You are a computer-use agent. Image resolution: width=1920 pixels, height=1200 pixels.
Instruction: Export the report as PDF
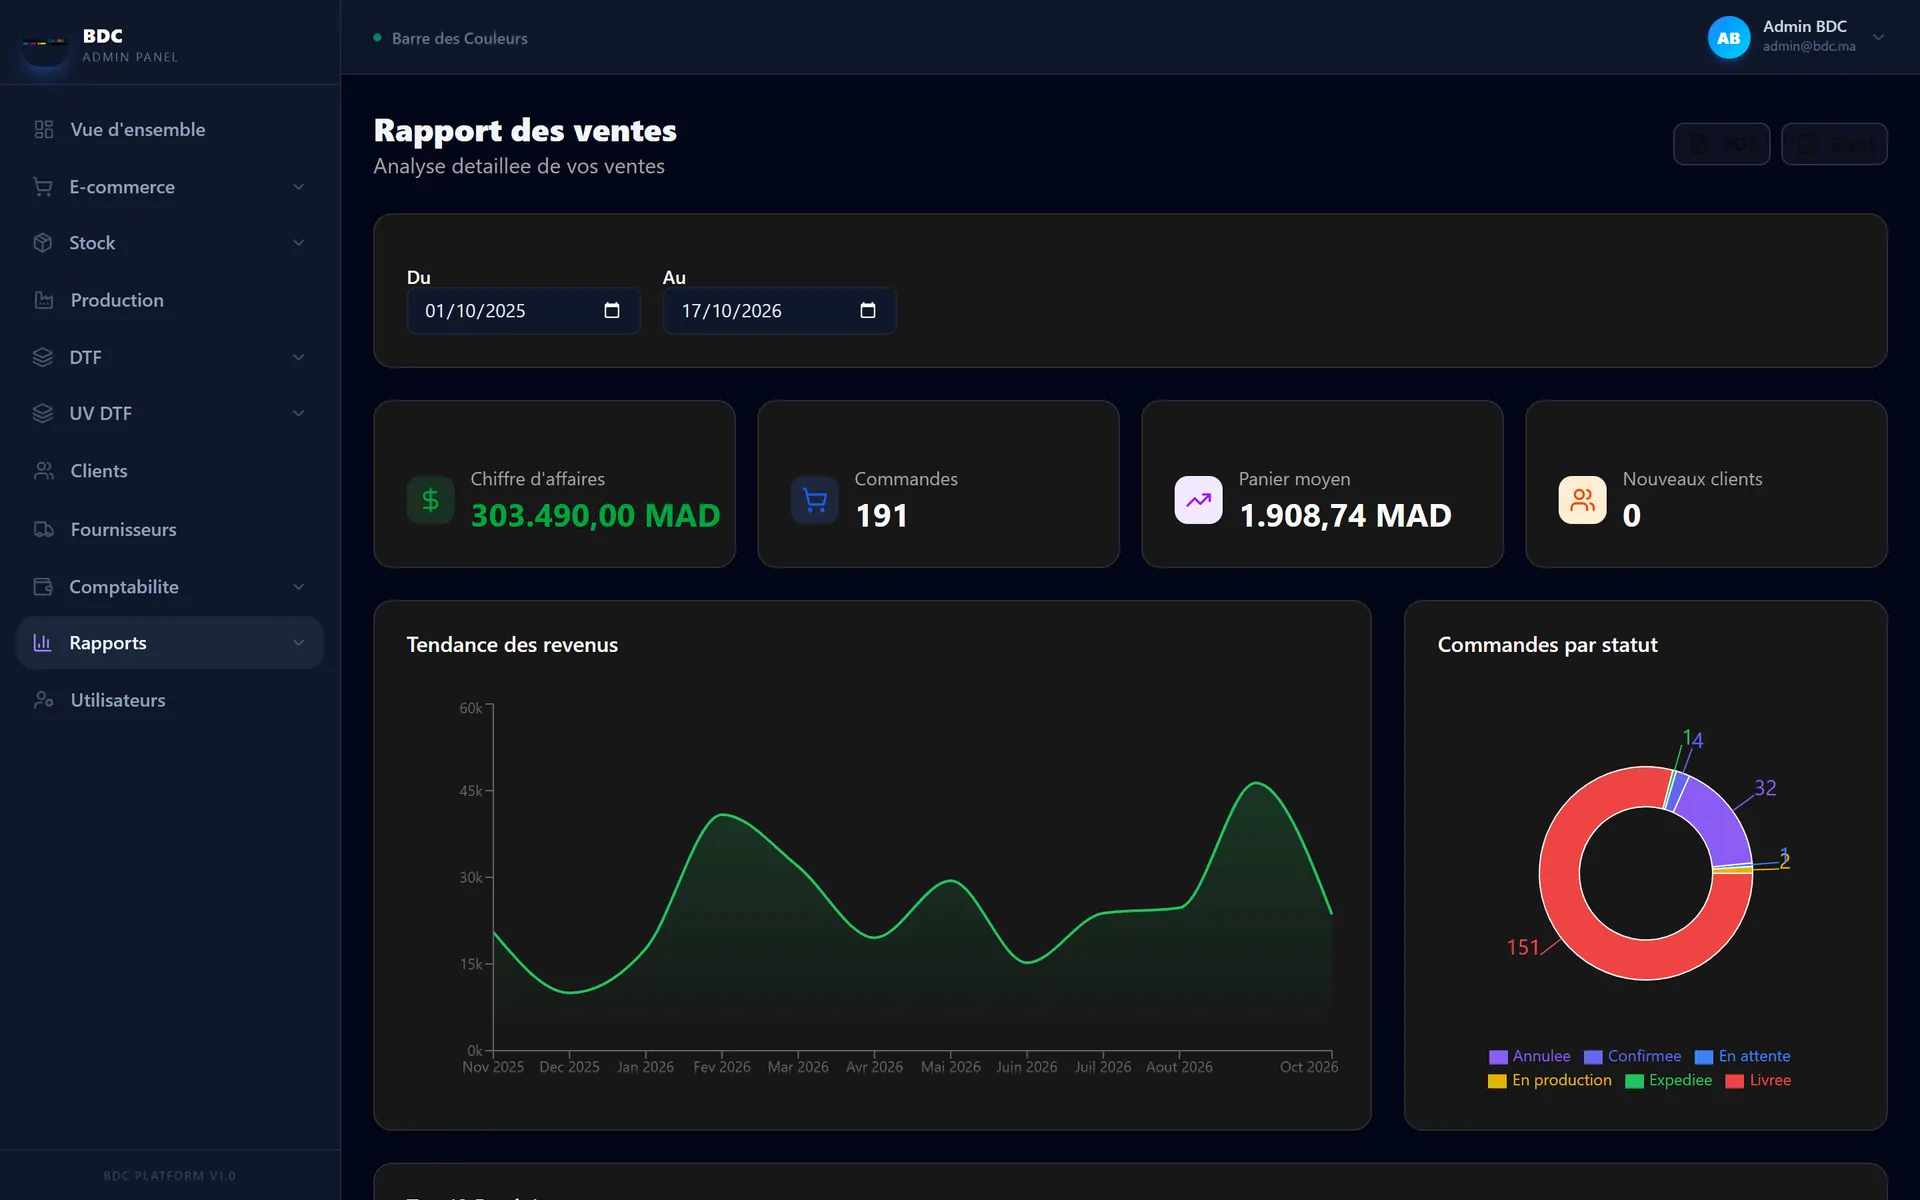(1721, 144)
